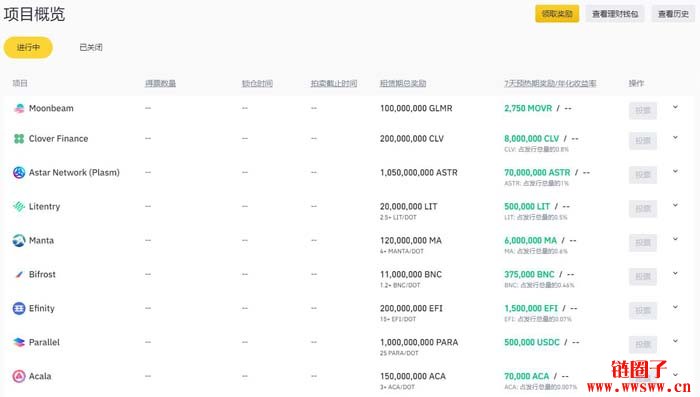
Task: Select the Bifrost project name
Action: 42,275
